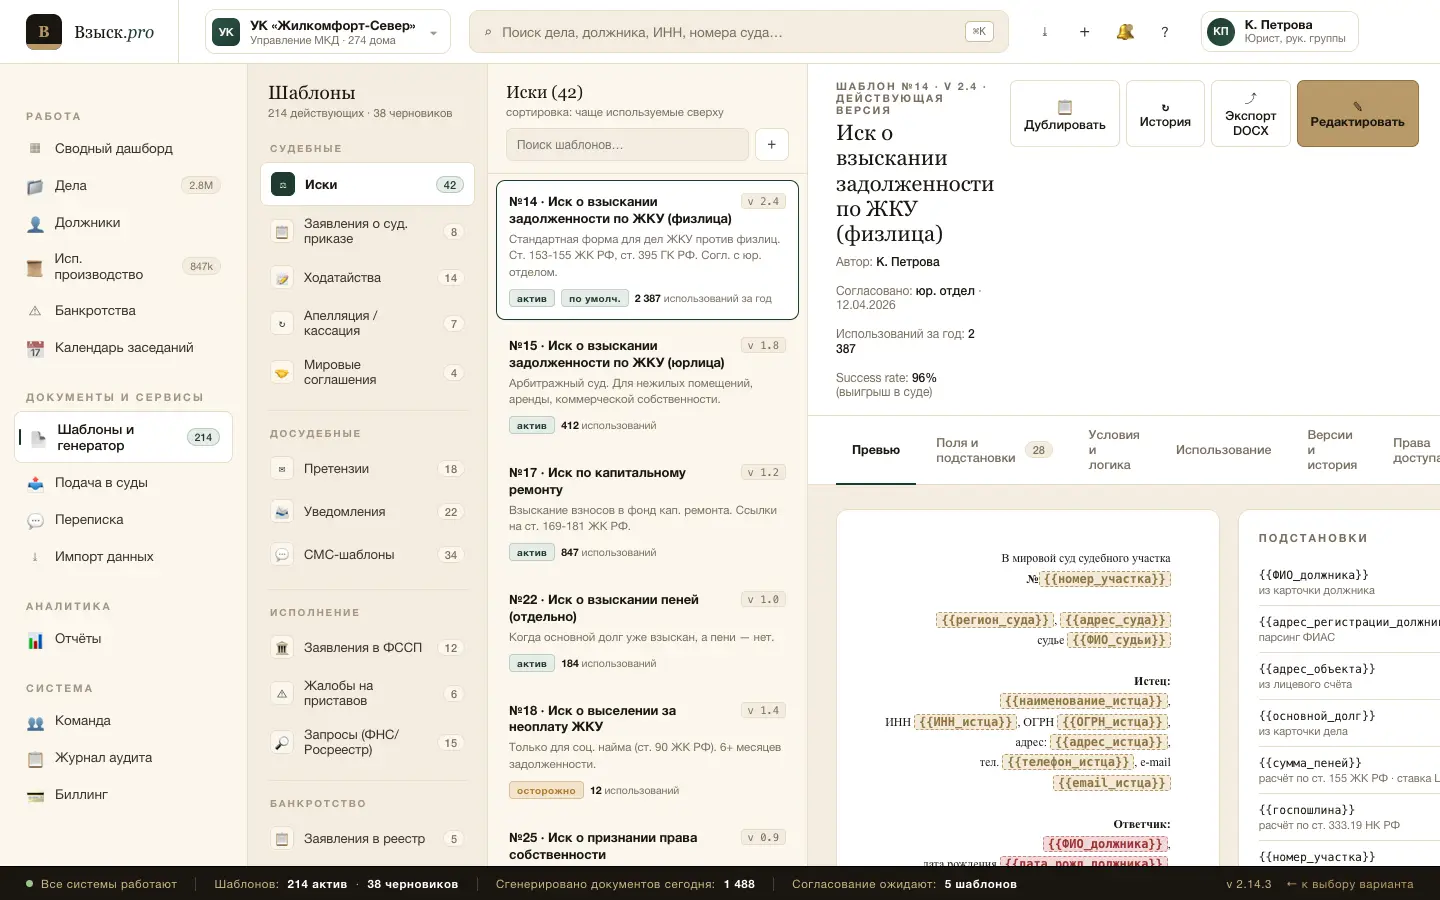
Task: Click the Редактировать button
Action: pos(1358,114)
